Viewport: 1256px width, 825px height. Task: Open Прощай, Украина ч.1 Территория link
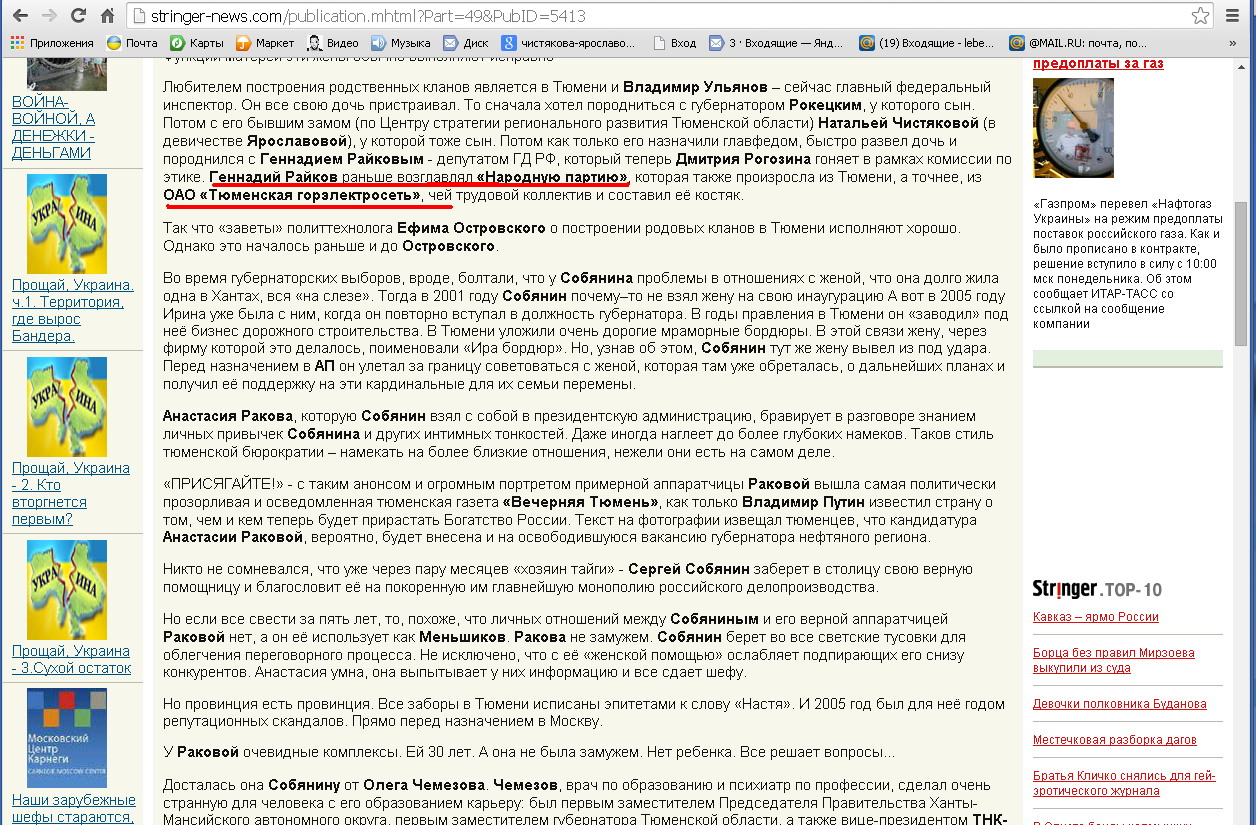coord(72,310)
